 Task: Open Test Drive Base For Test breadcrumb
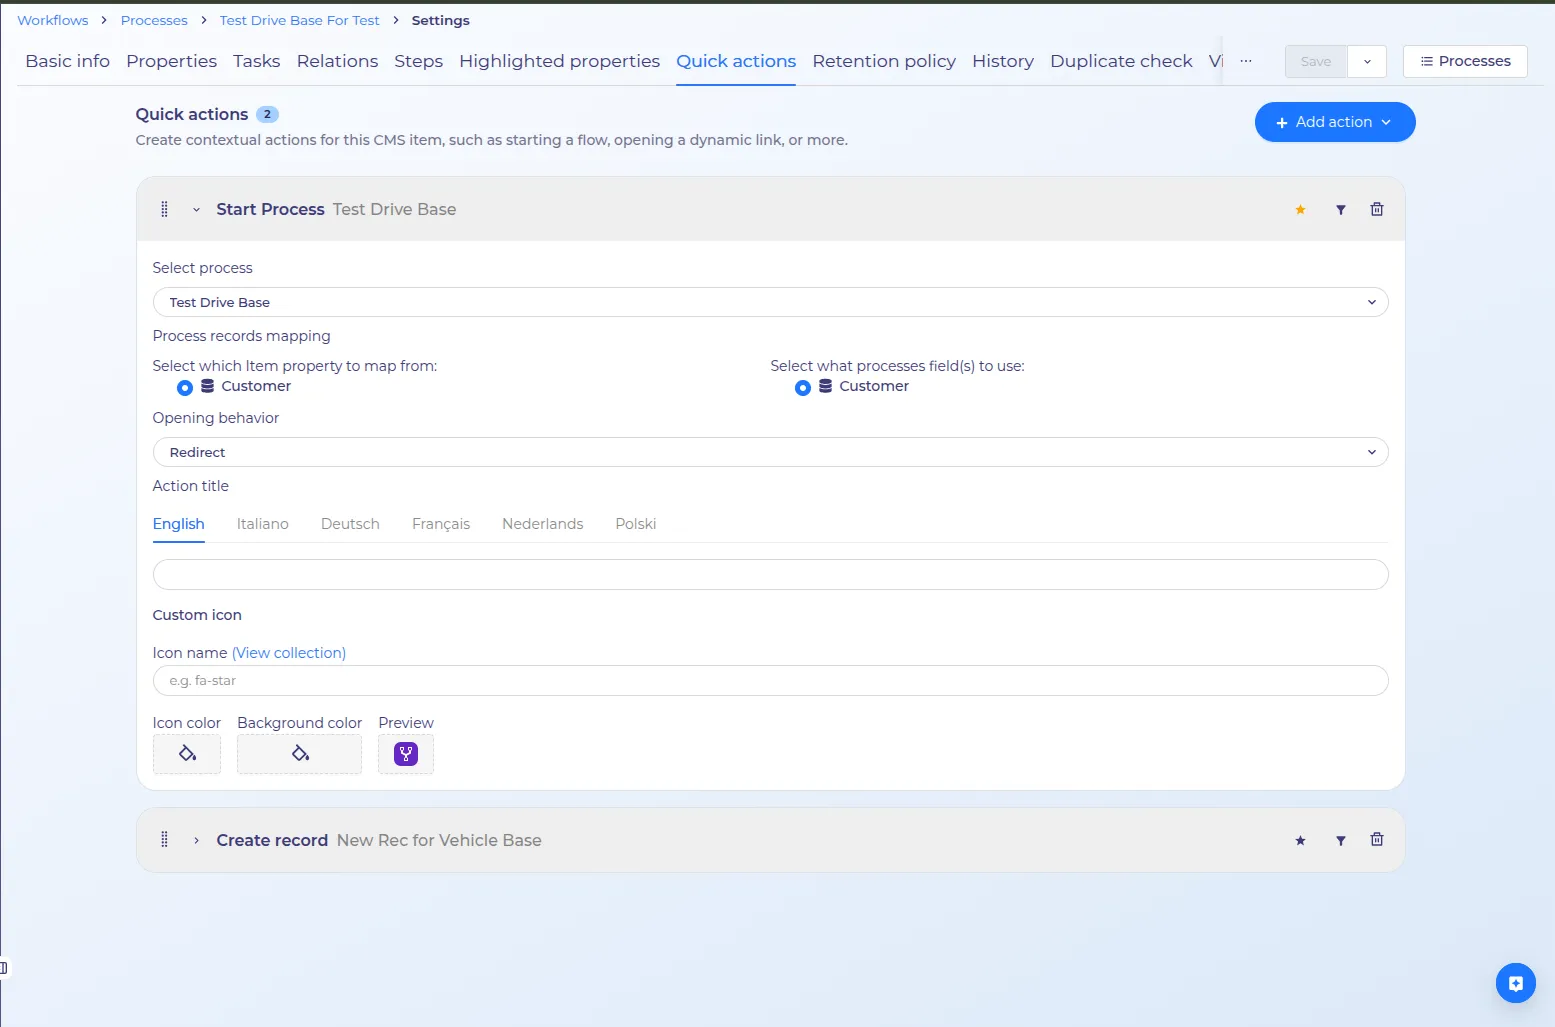[x=300, y=20]
